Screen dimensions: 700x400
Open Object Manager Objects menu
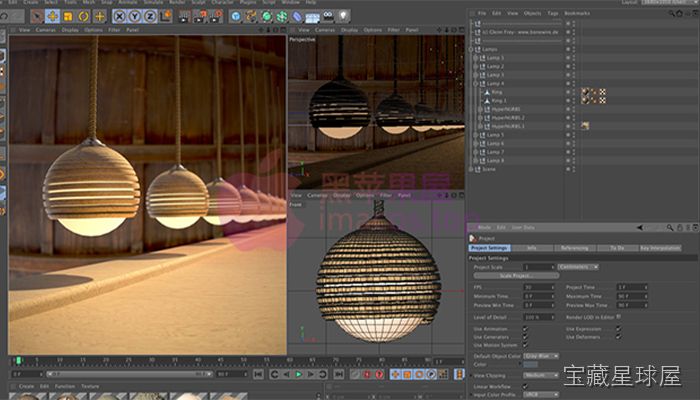(532, 13)
